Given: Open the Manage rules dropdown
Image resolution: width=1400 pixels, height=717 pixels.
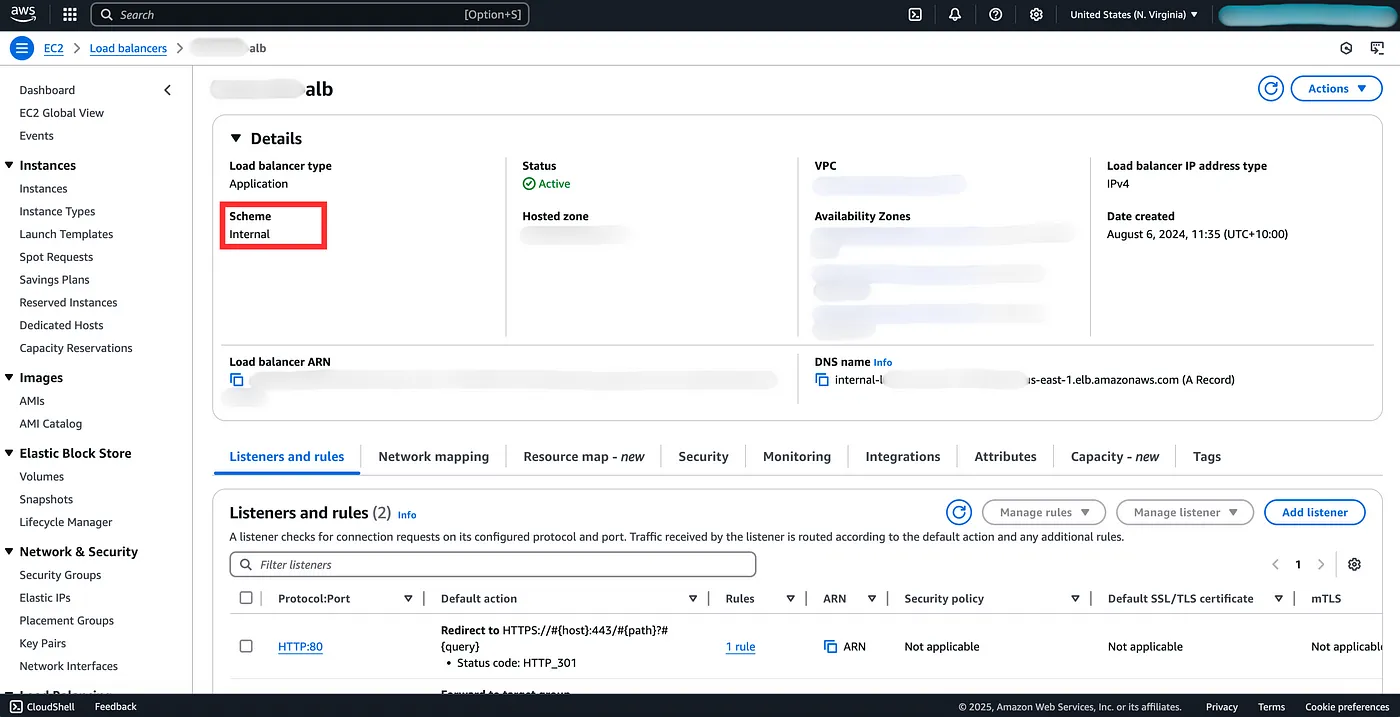Looking at the screenshot, I should [1044, 512].
